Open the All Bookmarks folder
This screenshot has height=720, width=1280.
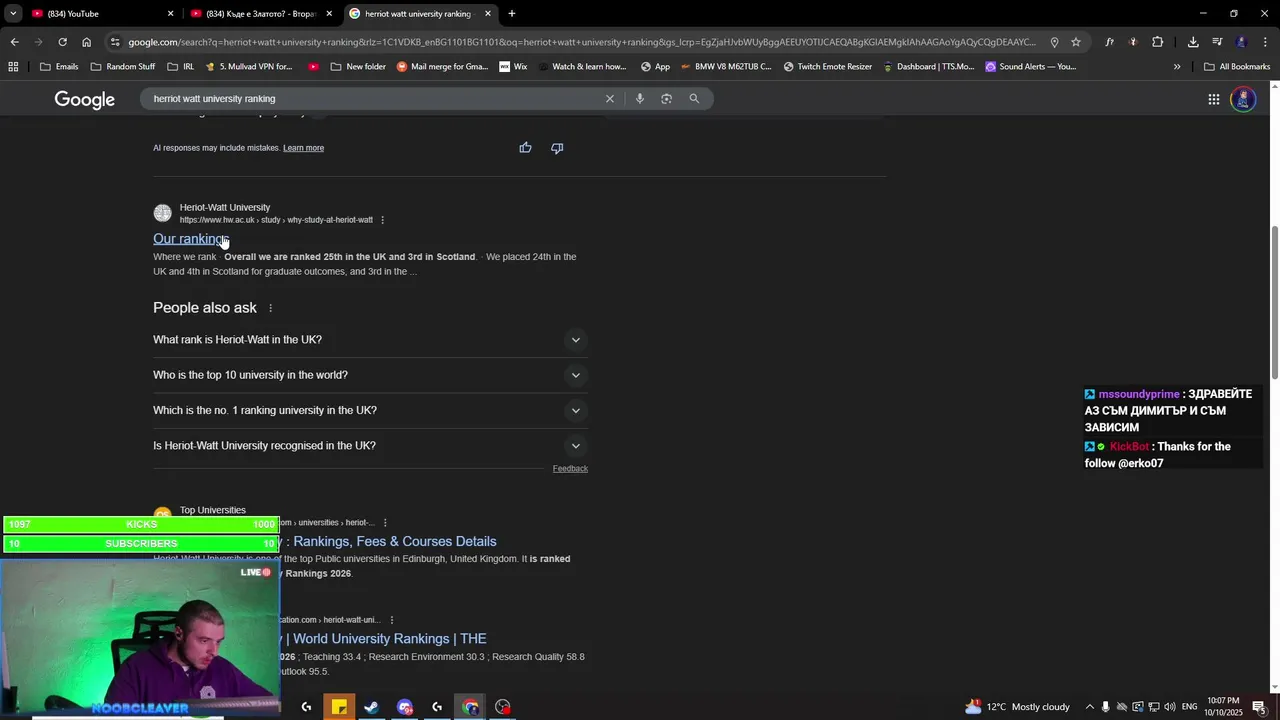pyautogui.click(x=1237, y=67)
